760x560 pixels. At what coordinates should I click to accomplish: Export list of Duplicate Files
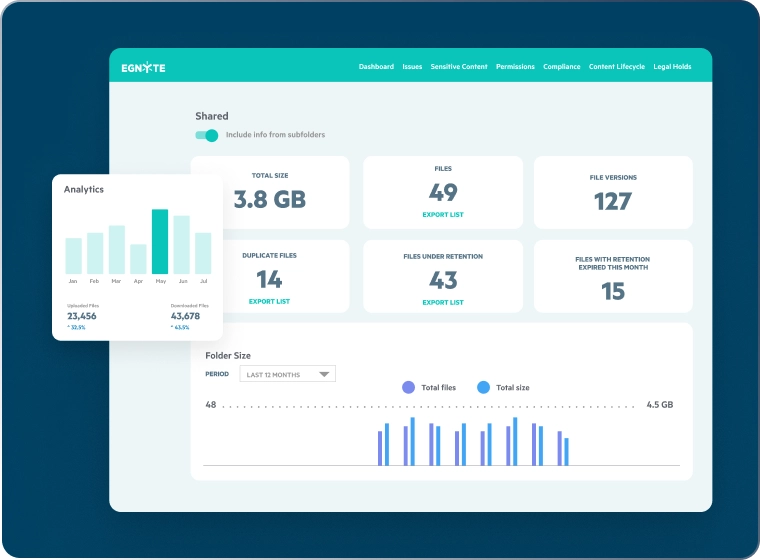click(x=269, y=301)
